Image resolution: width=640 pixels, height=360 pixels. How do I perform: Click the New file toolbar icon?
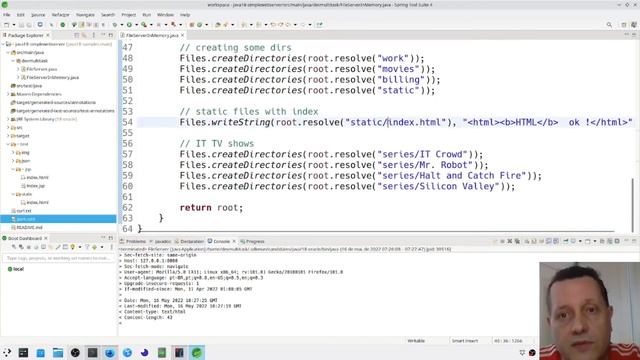tap(6, 24)
